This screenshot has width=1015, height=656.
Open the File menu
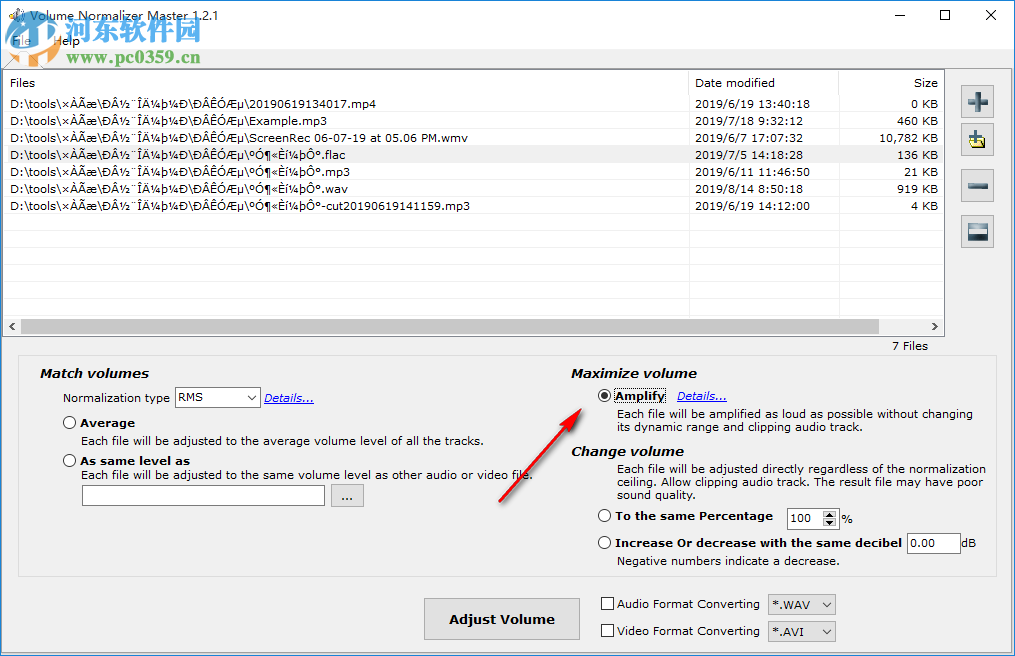(20, 40)
